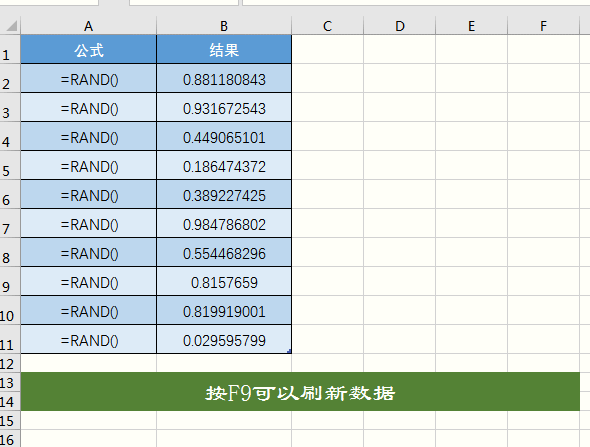
Task: Click the cell showing 0.819919001
Action: coord(224,310)
